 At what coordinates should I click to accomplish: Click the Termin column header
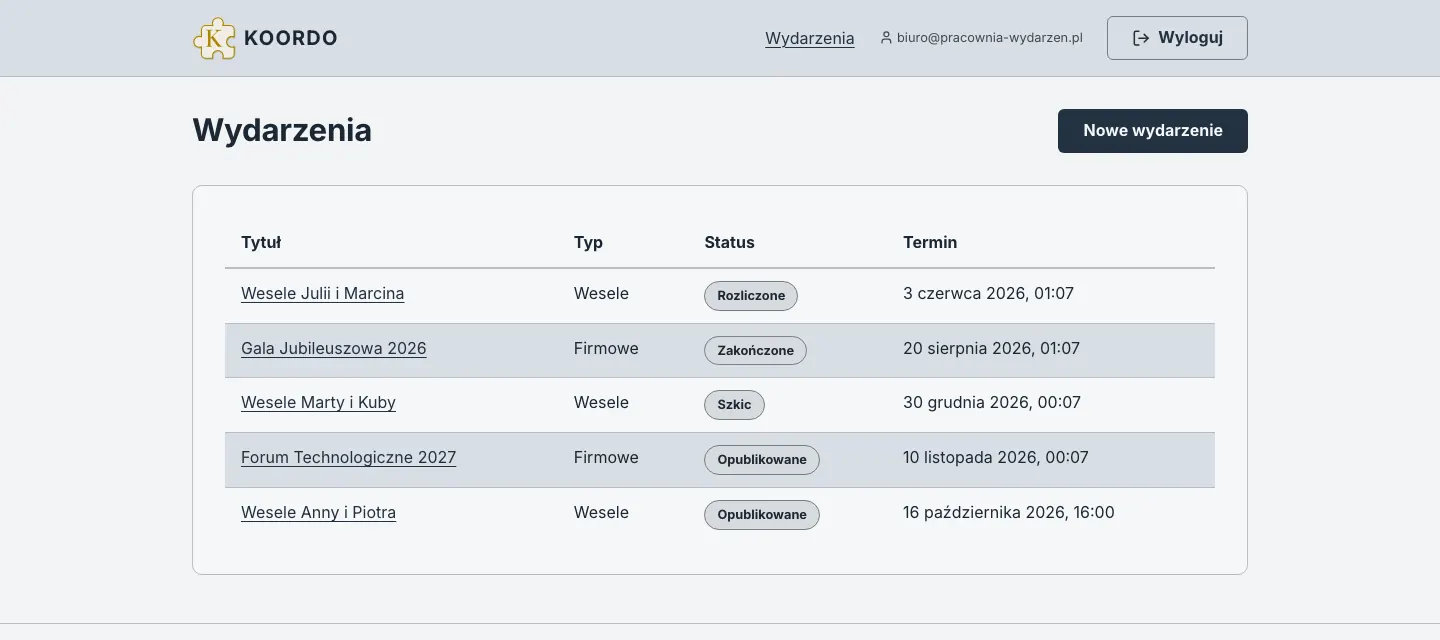(x=930, y=242)
